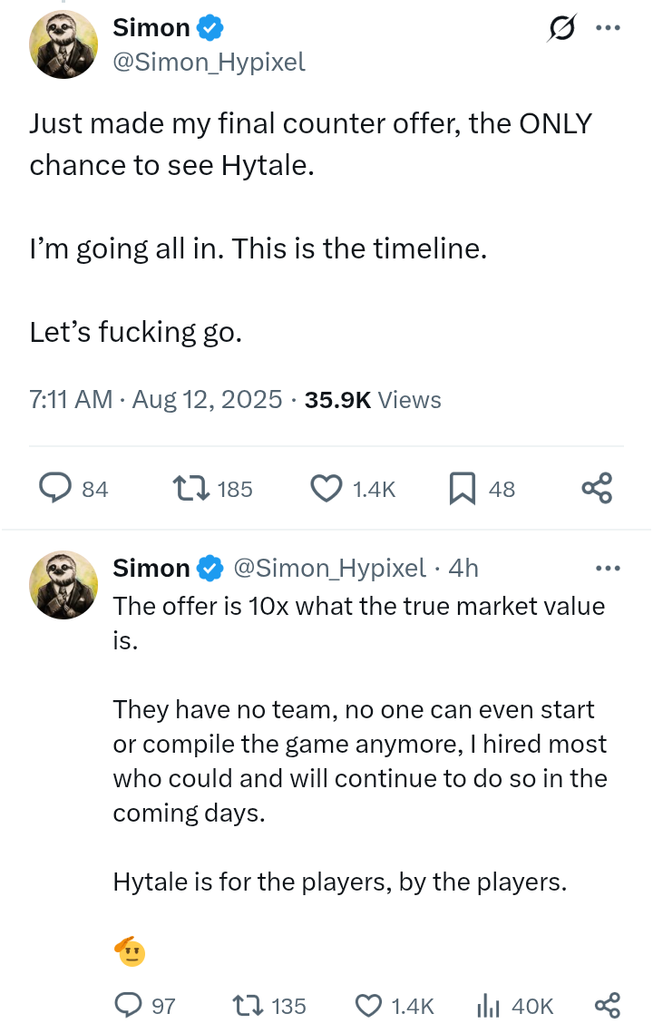Screen dimensions: 653x1024
Task: View the 35.9K Views count details
Action: click(x=372, y=400)
